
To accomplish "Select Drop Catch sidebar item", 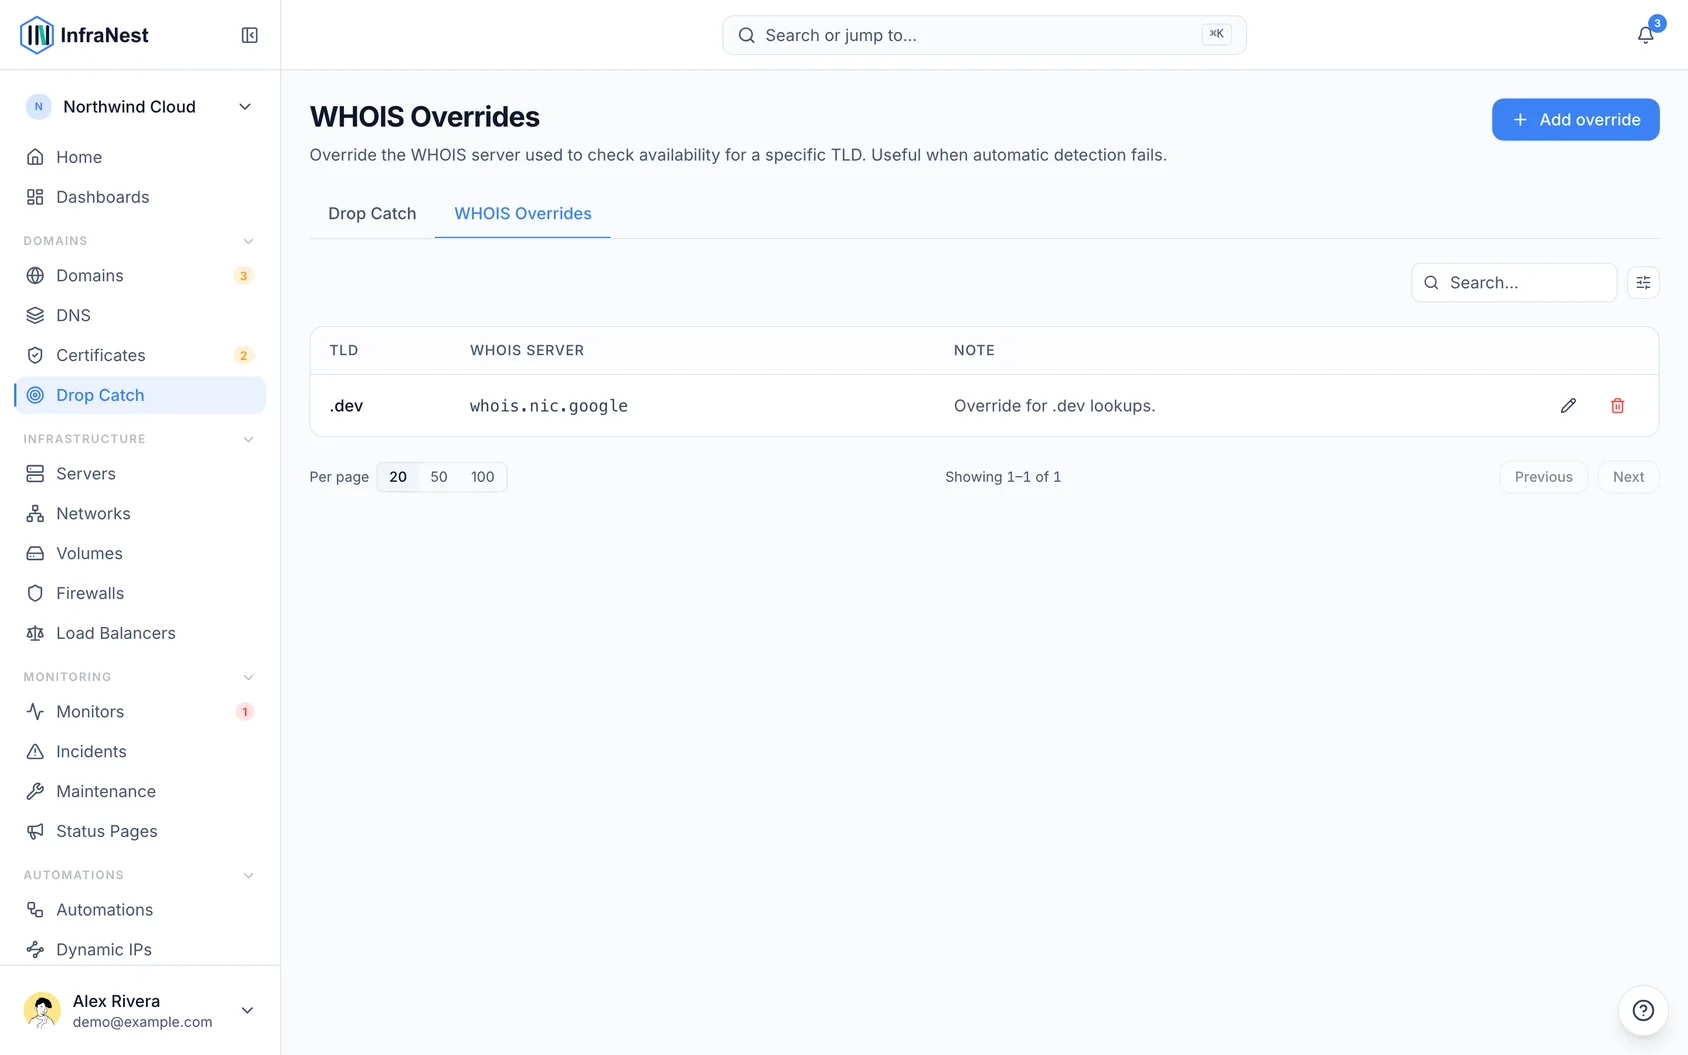I will 140,395.
